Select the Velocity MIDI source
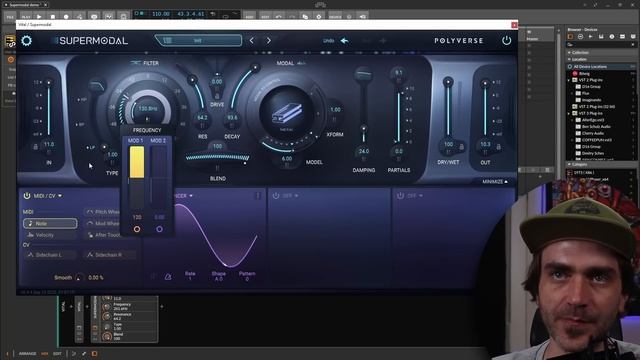 coord(50,235)
